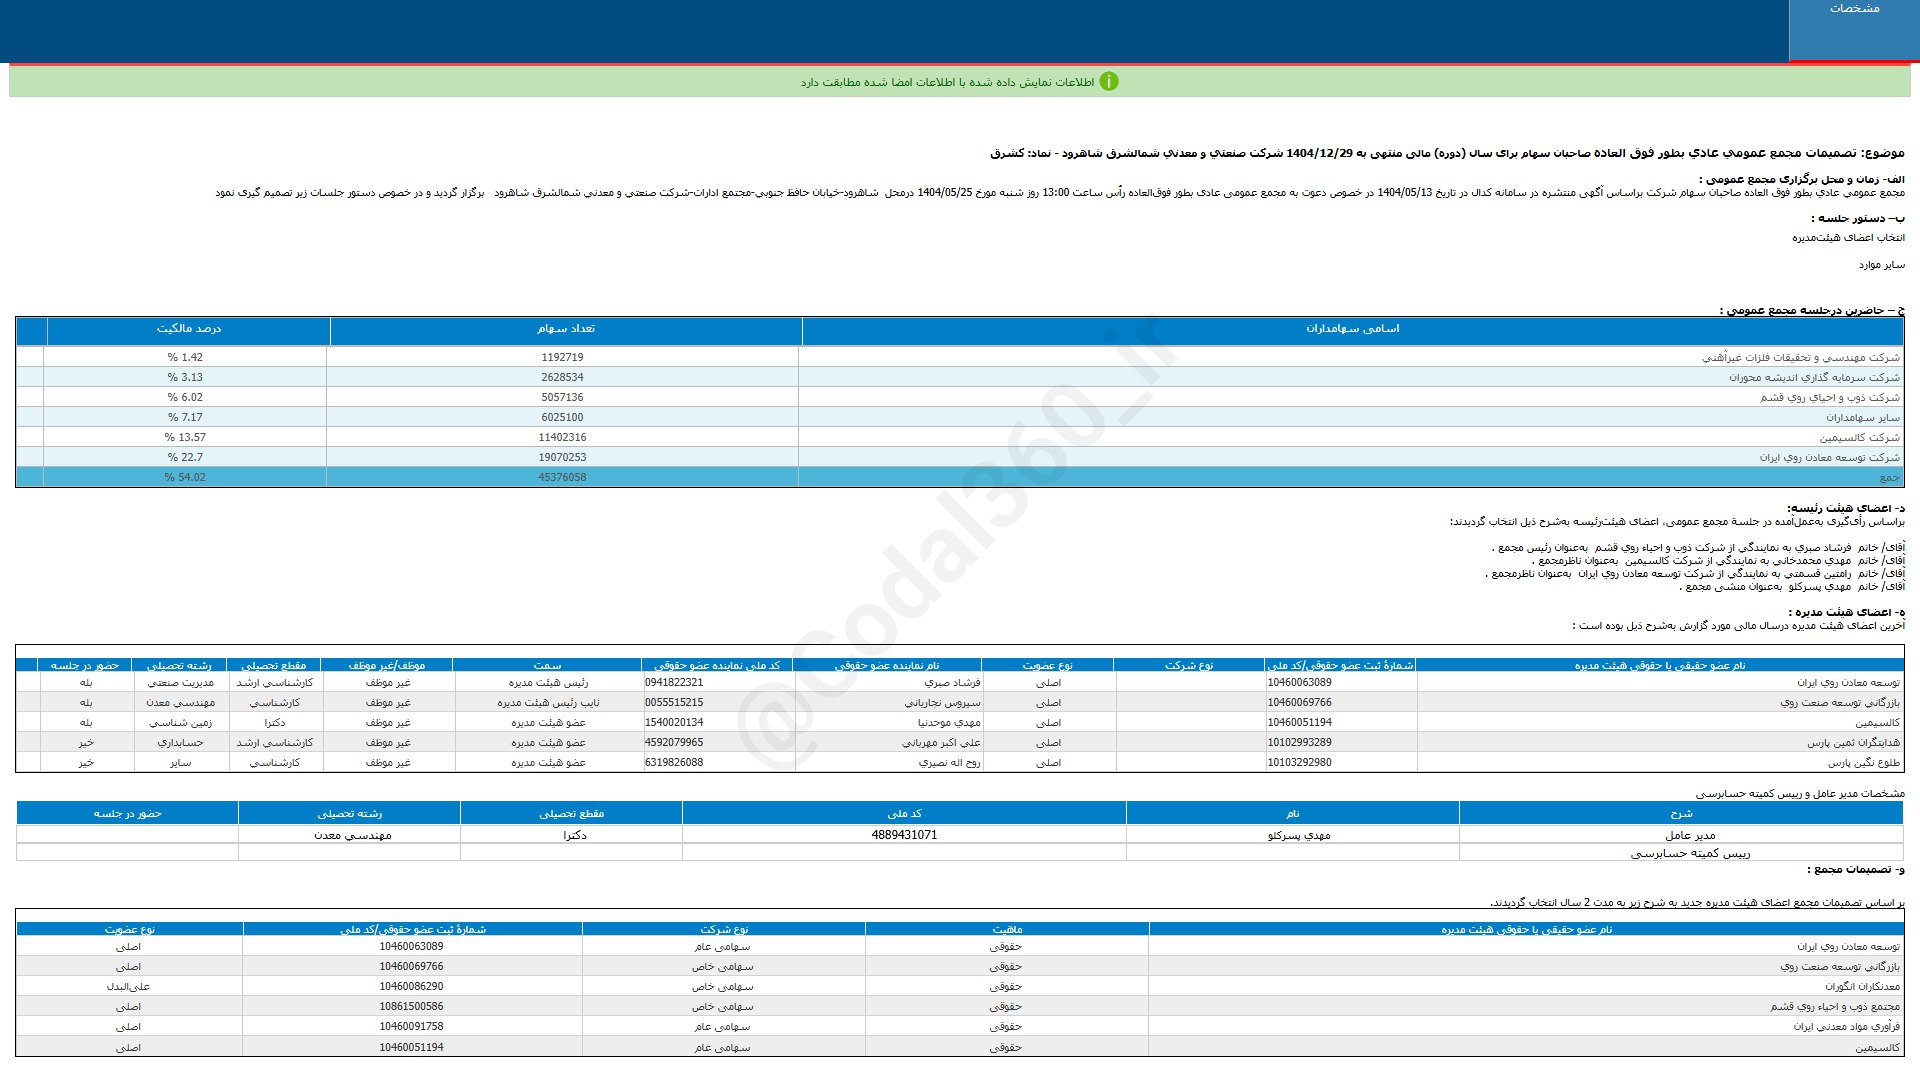This screenshot has height=1080, width=1920.
Task: Select the share count 11402316
Action: coord(562,437)
